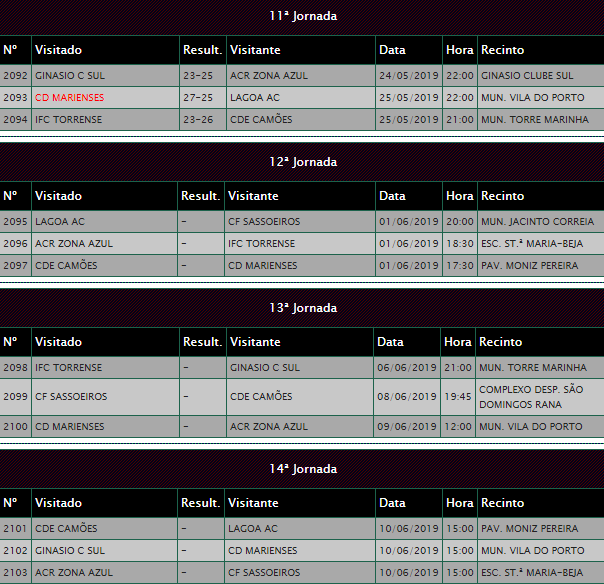Select result 23-25 of match 2092

click(x=198, y=76)
